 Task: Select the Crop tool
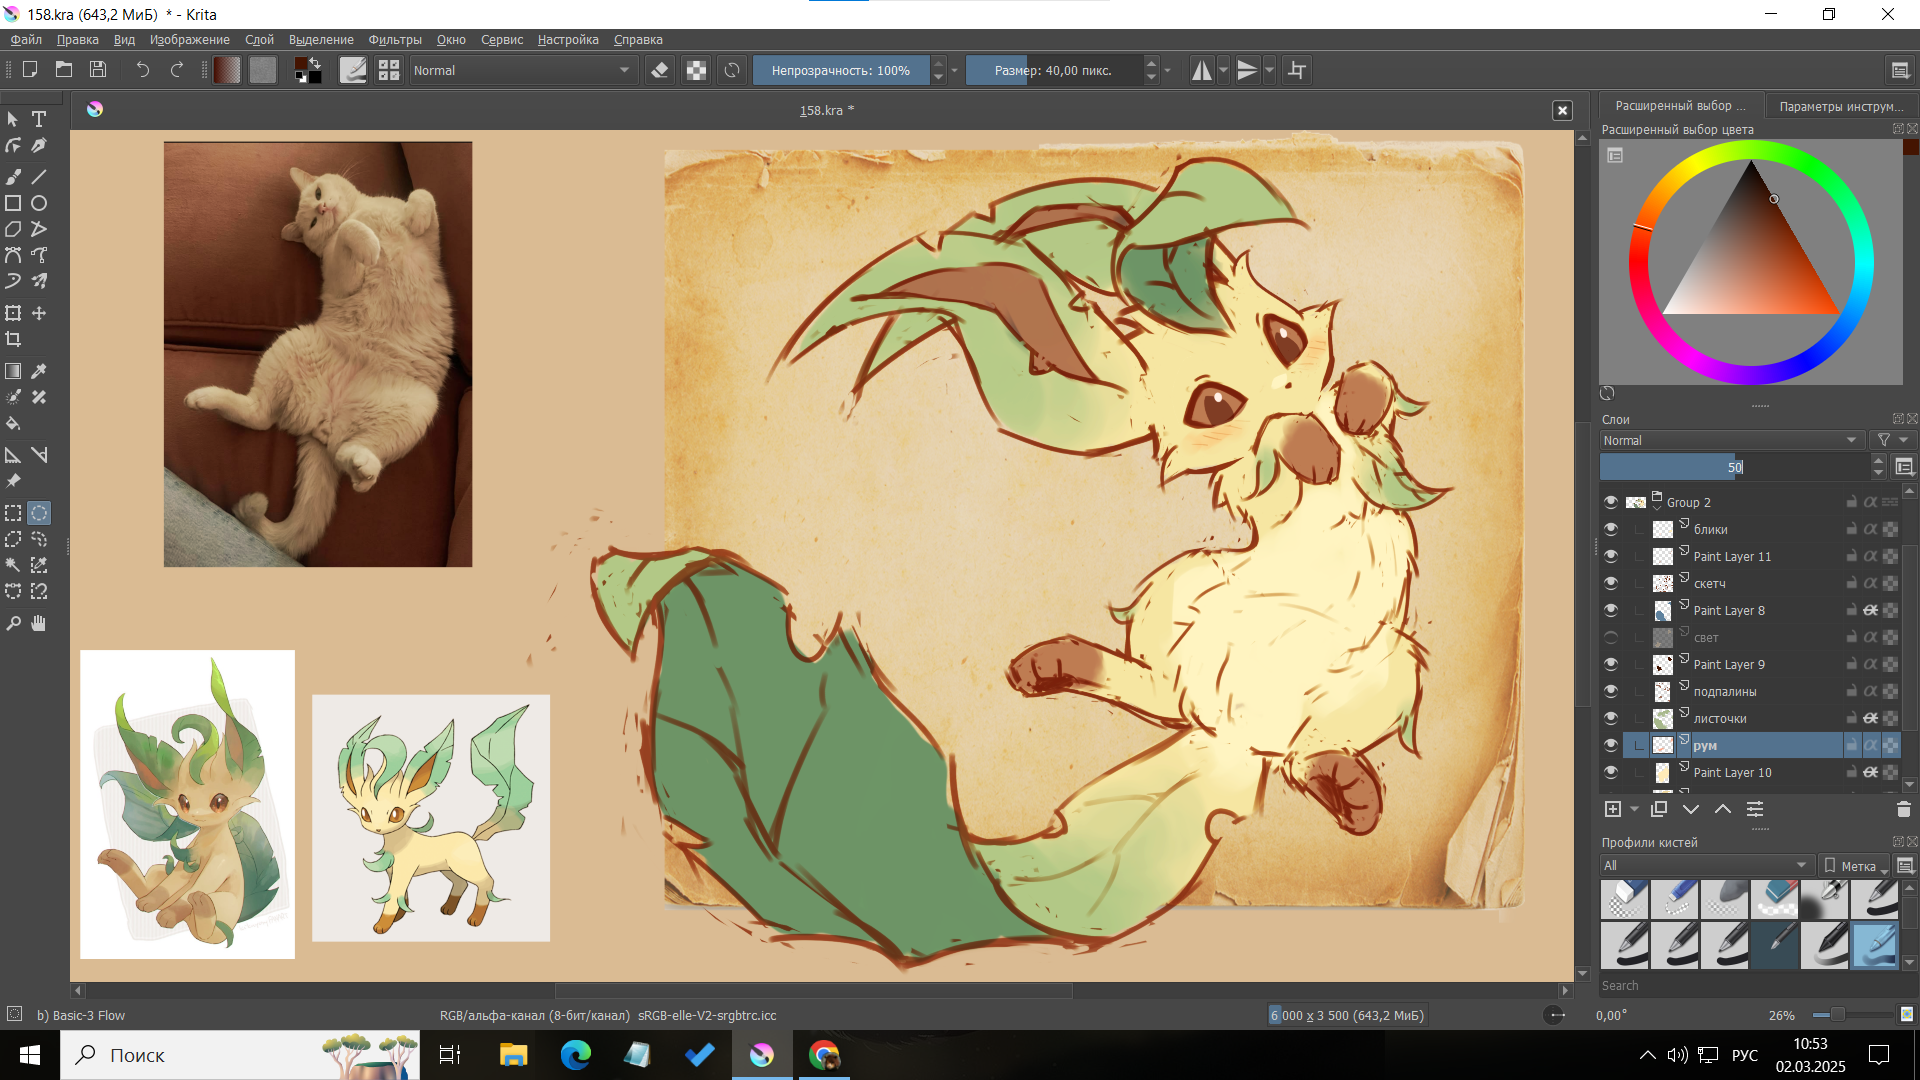[x=13, y=339]
